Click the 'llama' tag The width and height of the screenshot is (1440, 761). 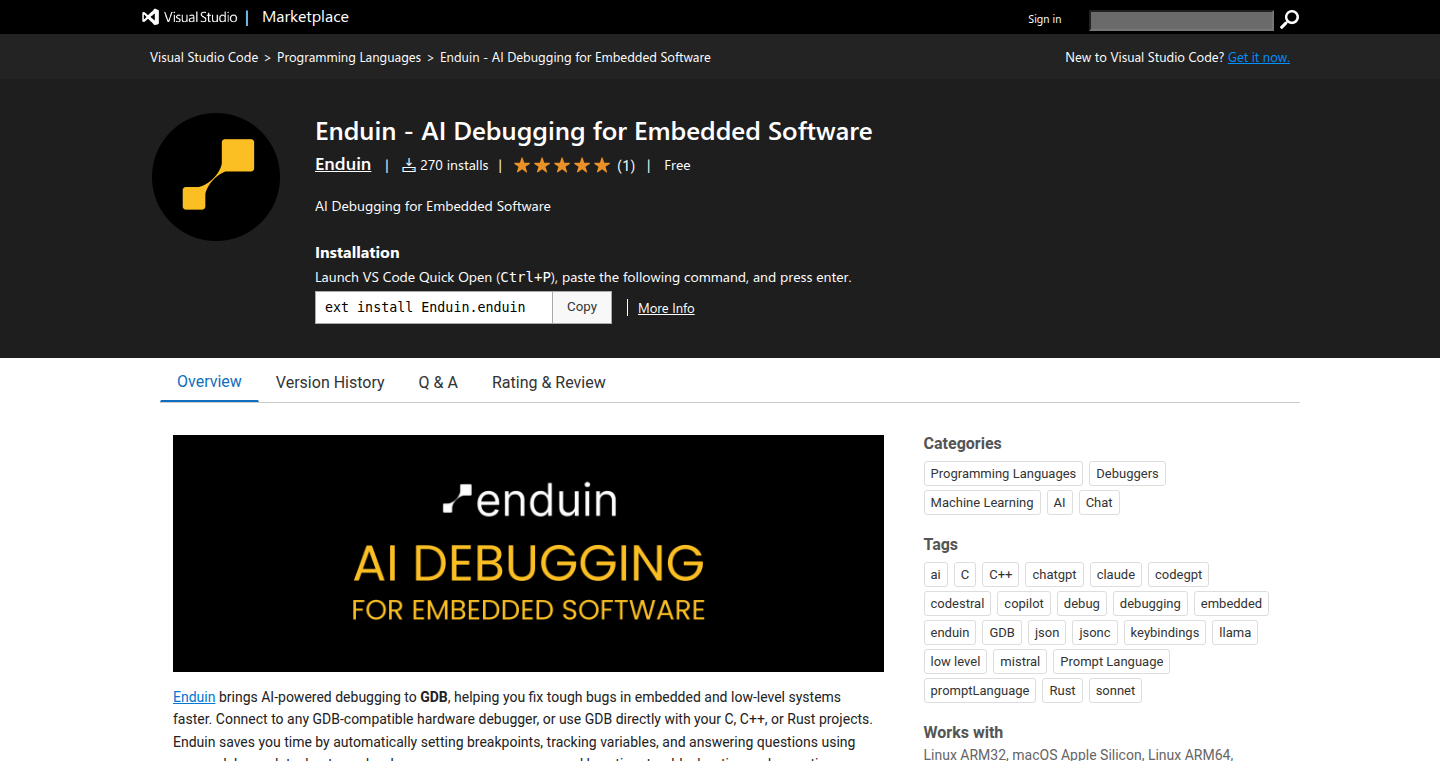click(1235, 633)
